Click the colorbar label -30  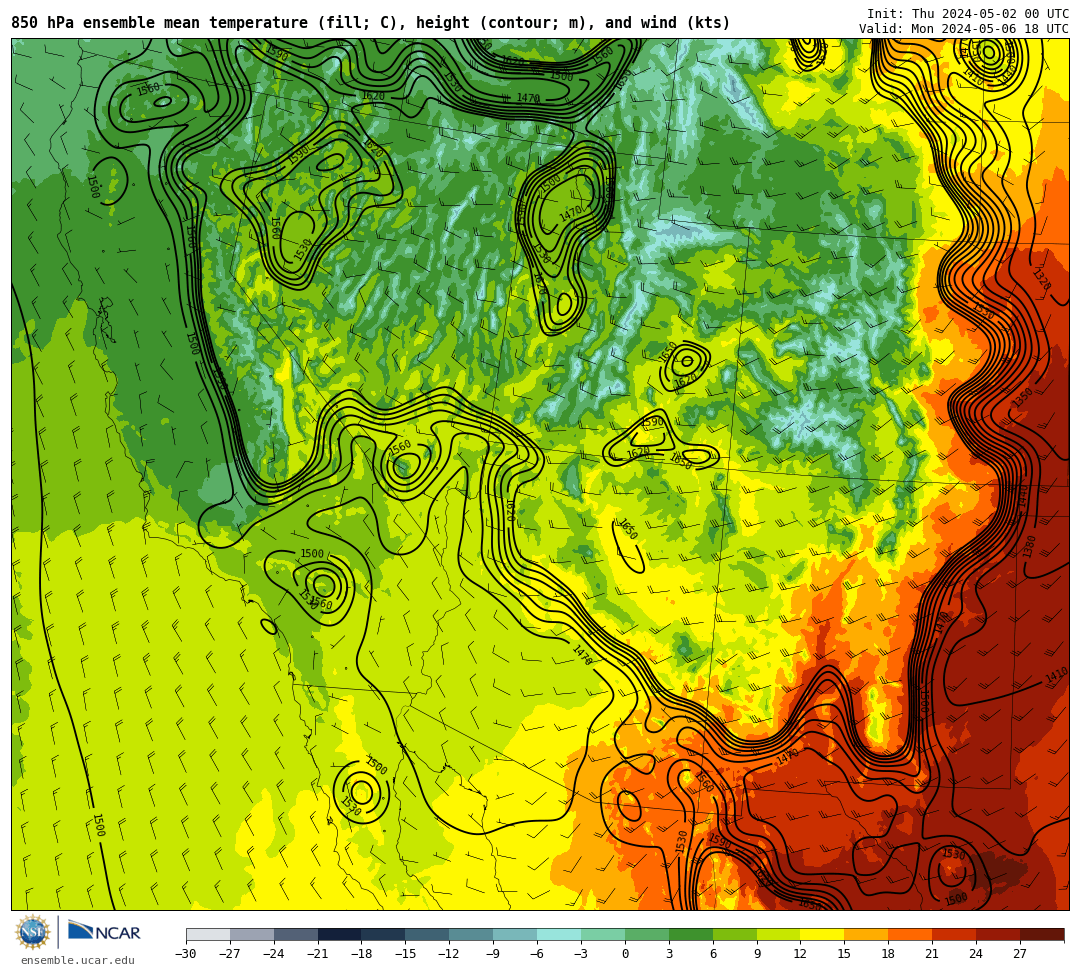[x=186, y=954]
